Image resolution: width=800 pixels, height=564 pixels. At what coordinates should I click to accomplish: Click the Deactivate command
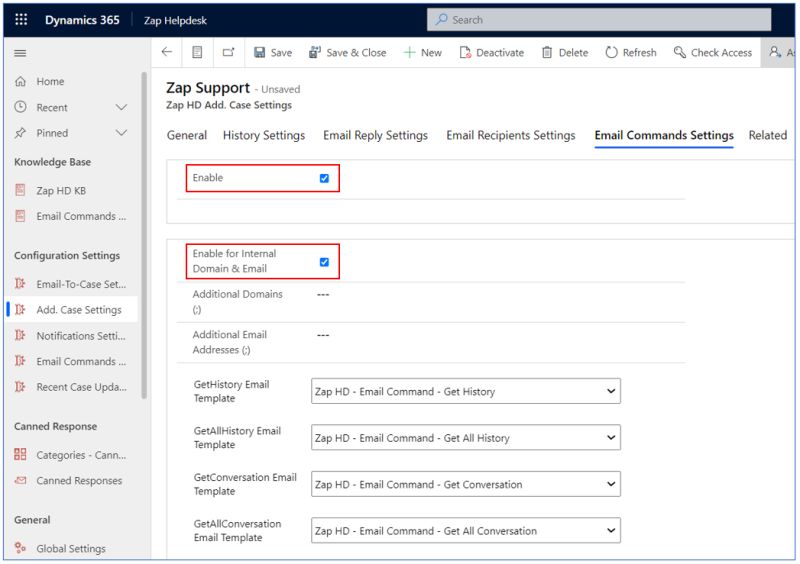[x=492, y=53]
